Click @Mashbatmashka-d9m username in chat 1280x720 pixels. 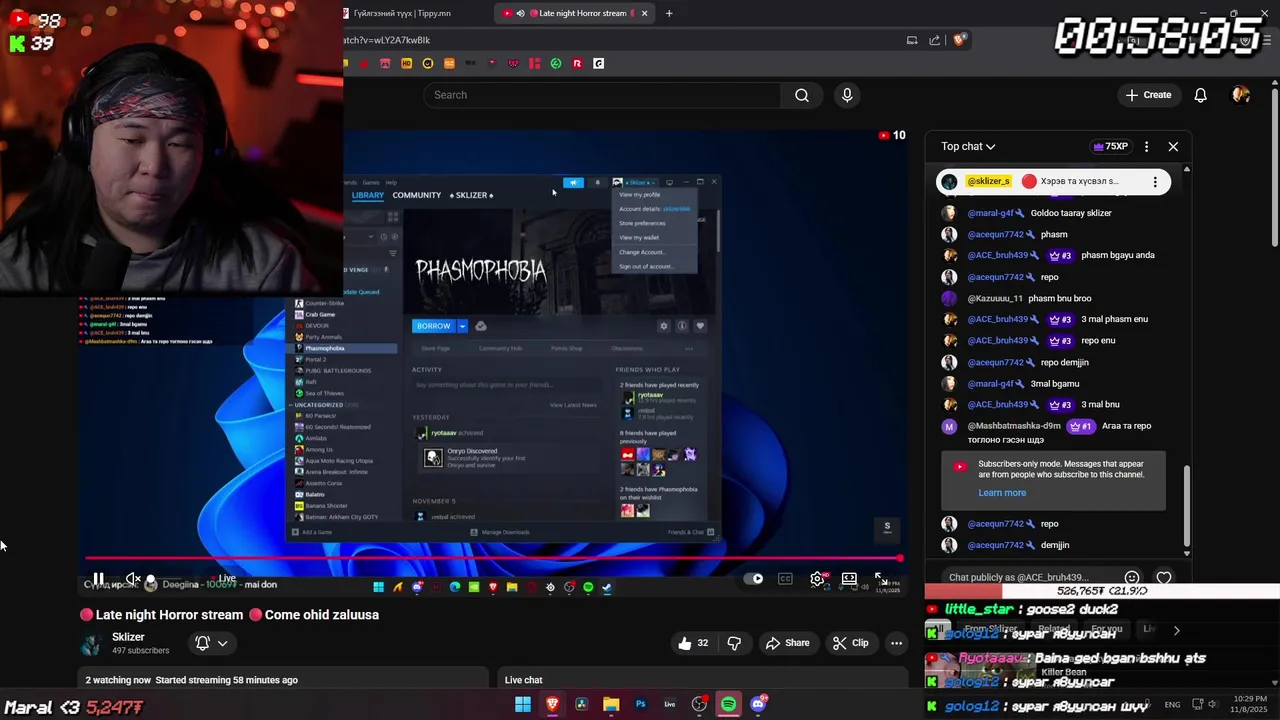(x=1014, y=426)
